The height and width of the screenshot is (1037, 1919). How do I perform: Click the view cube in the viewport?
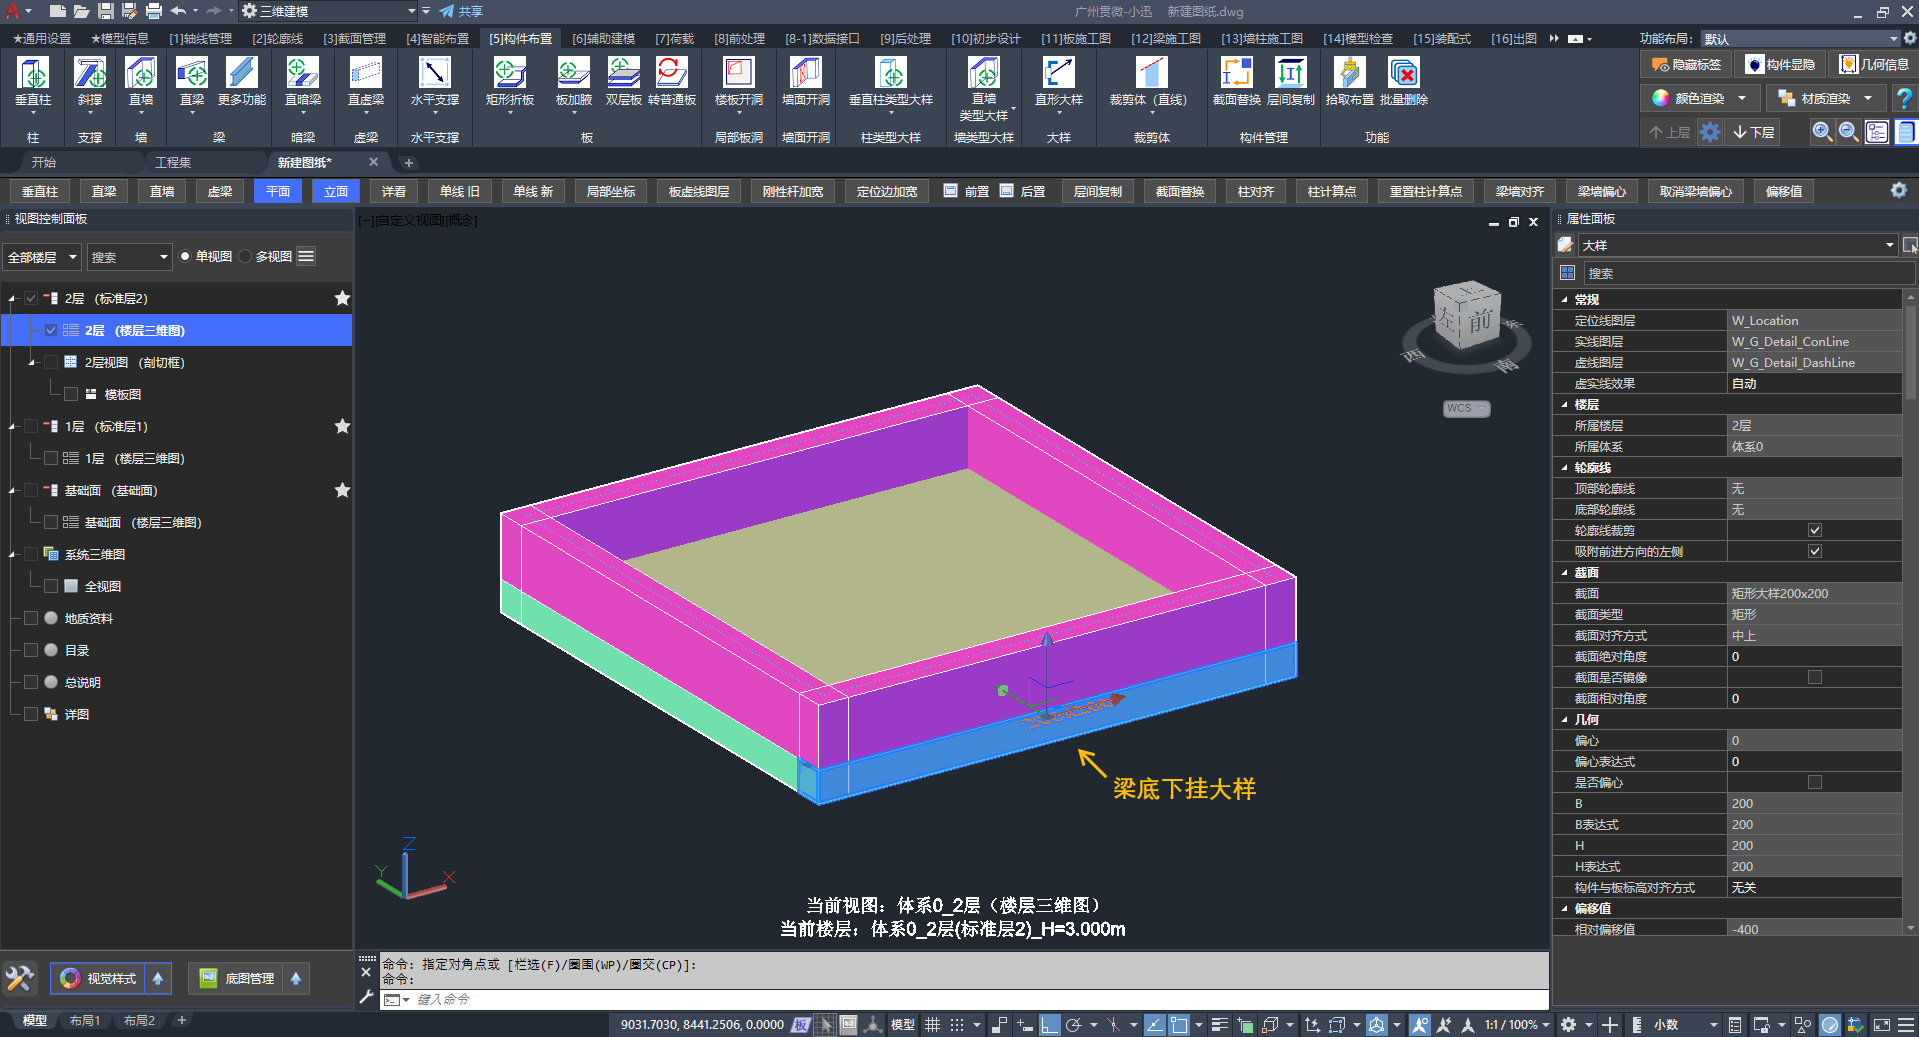pyautogui.click(x=1467, y=317)
